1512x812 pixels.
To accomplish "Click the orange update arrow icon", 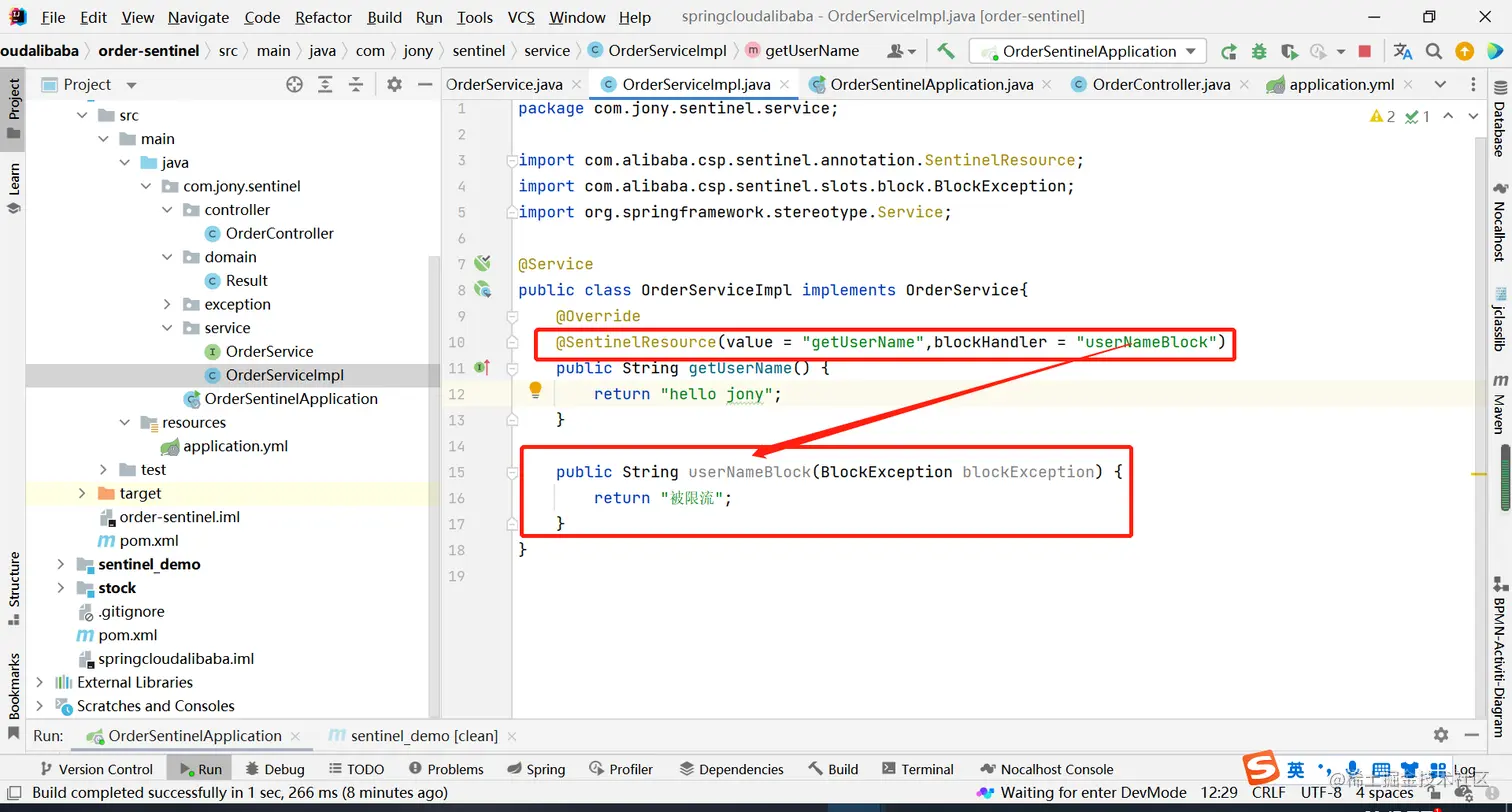I will tap(1464, 51).
